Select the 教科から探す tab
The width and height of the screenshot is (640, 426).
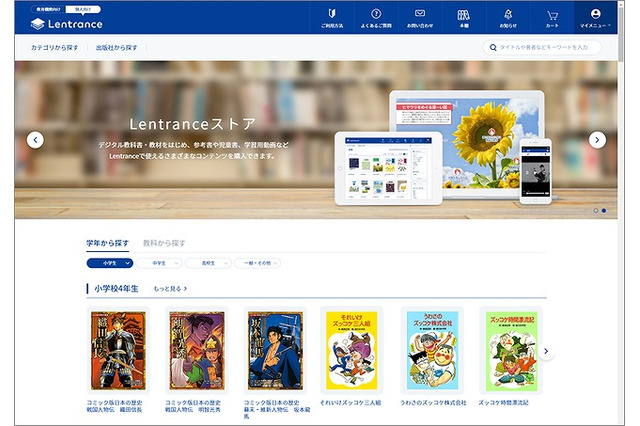point(164,244)
